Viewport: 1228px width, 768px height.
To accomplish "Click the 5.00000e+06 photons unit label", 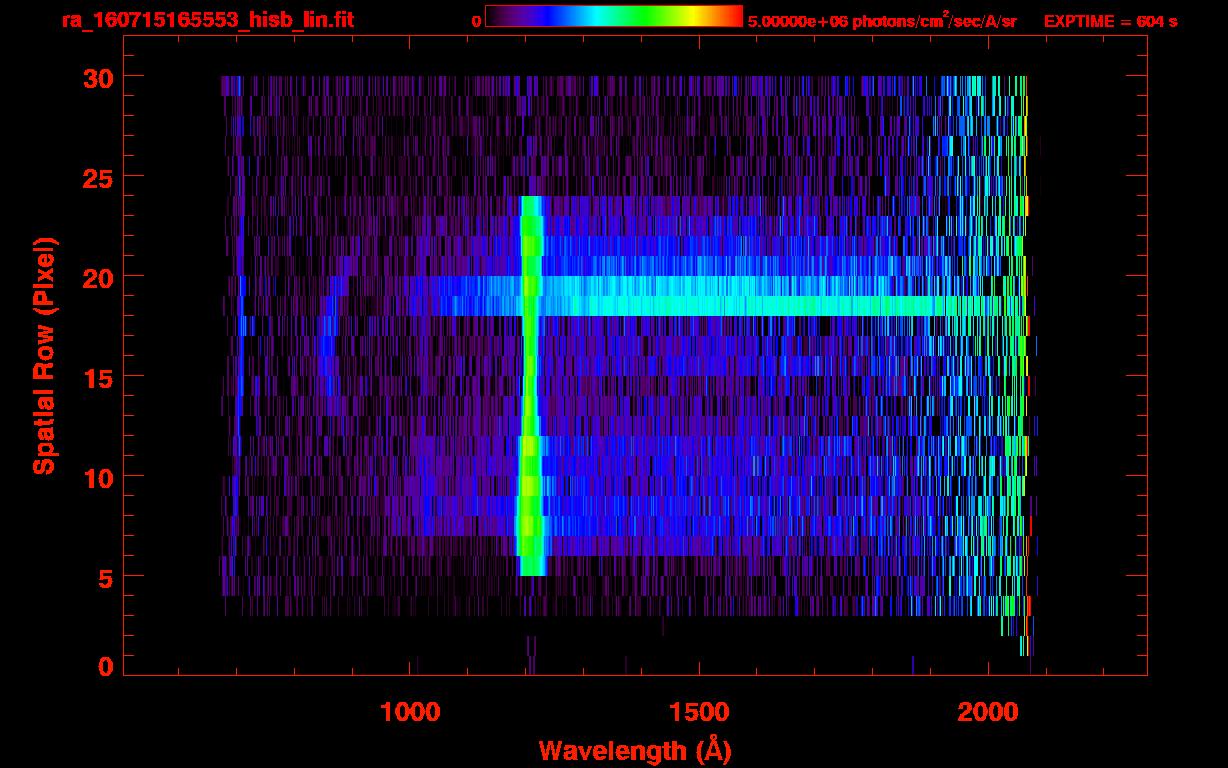I will pyautogui.click(x=882, y=21).
